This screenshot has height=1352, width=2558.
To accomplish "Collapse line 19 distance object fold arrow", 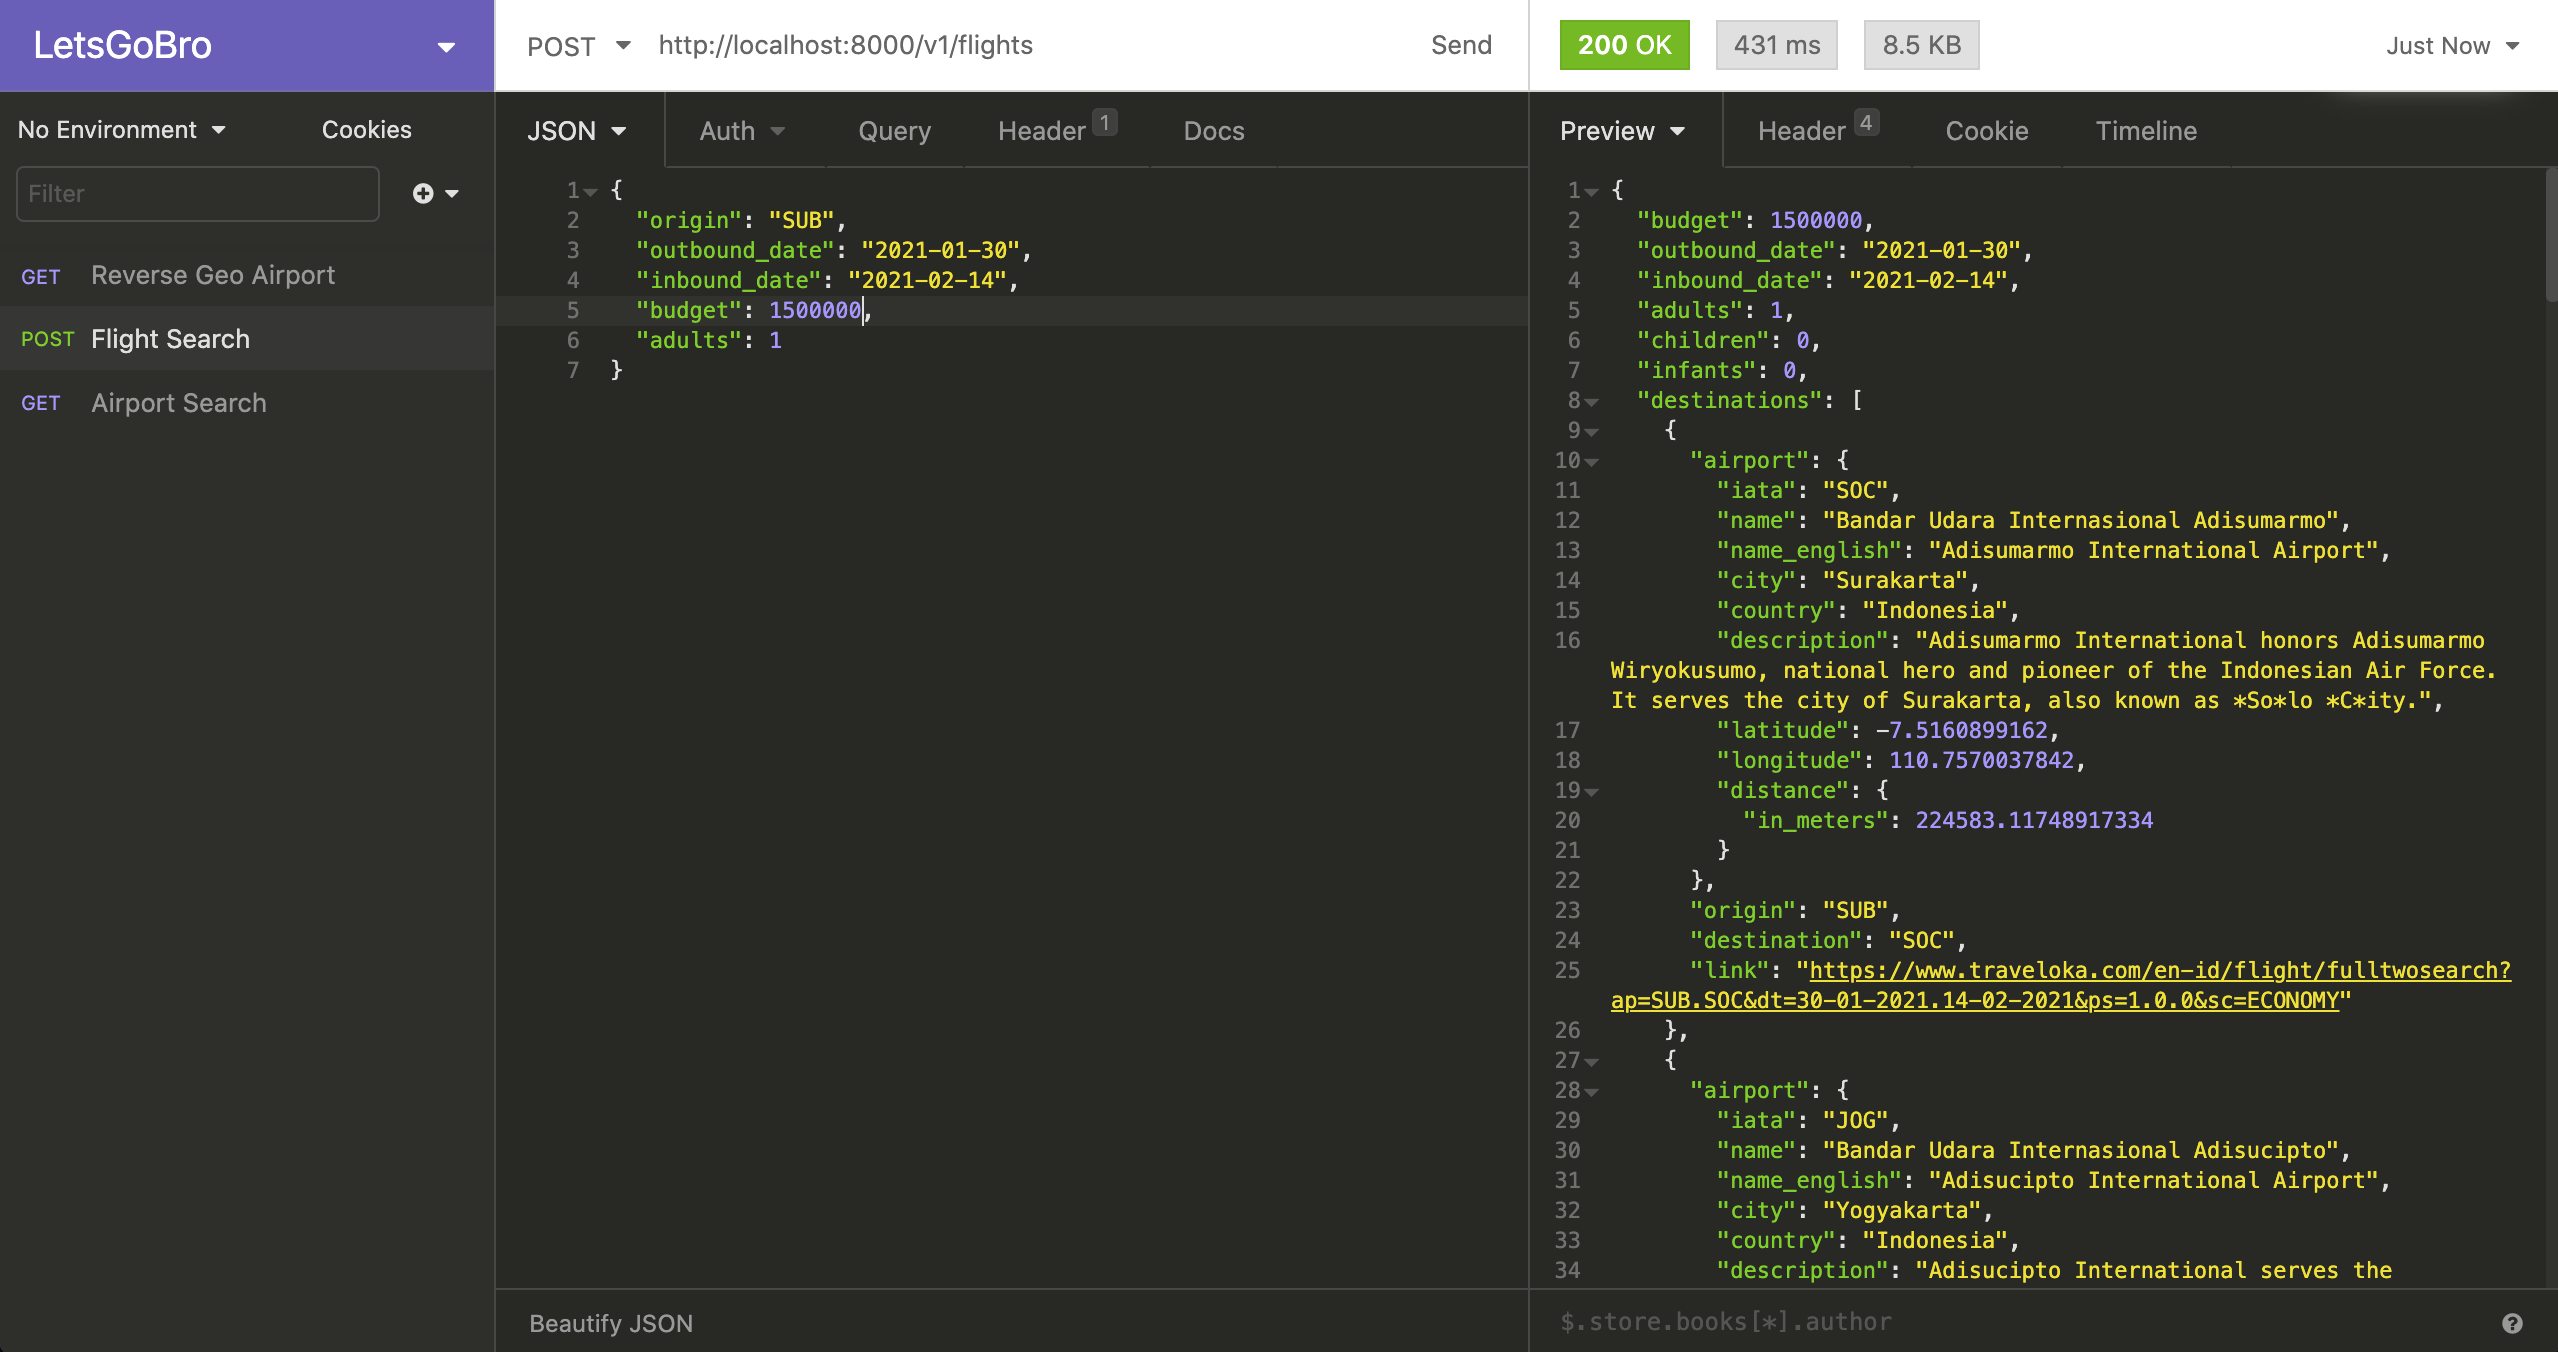I will pos(1591,792).
